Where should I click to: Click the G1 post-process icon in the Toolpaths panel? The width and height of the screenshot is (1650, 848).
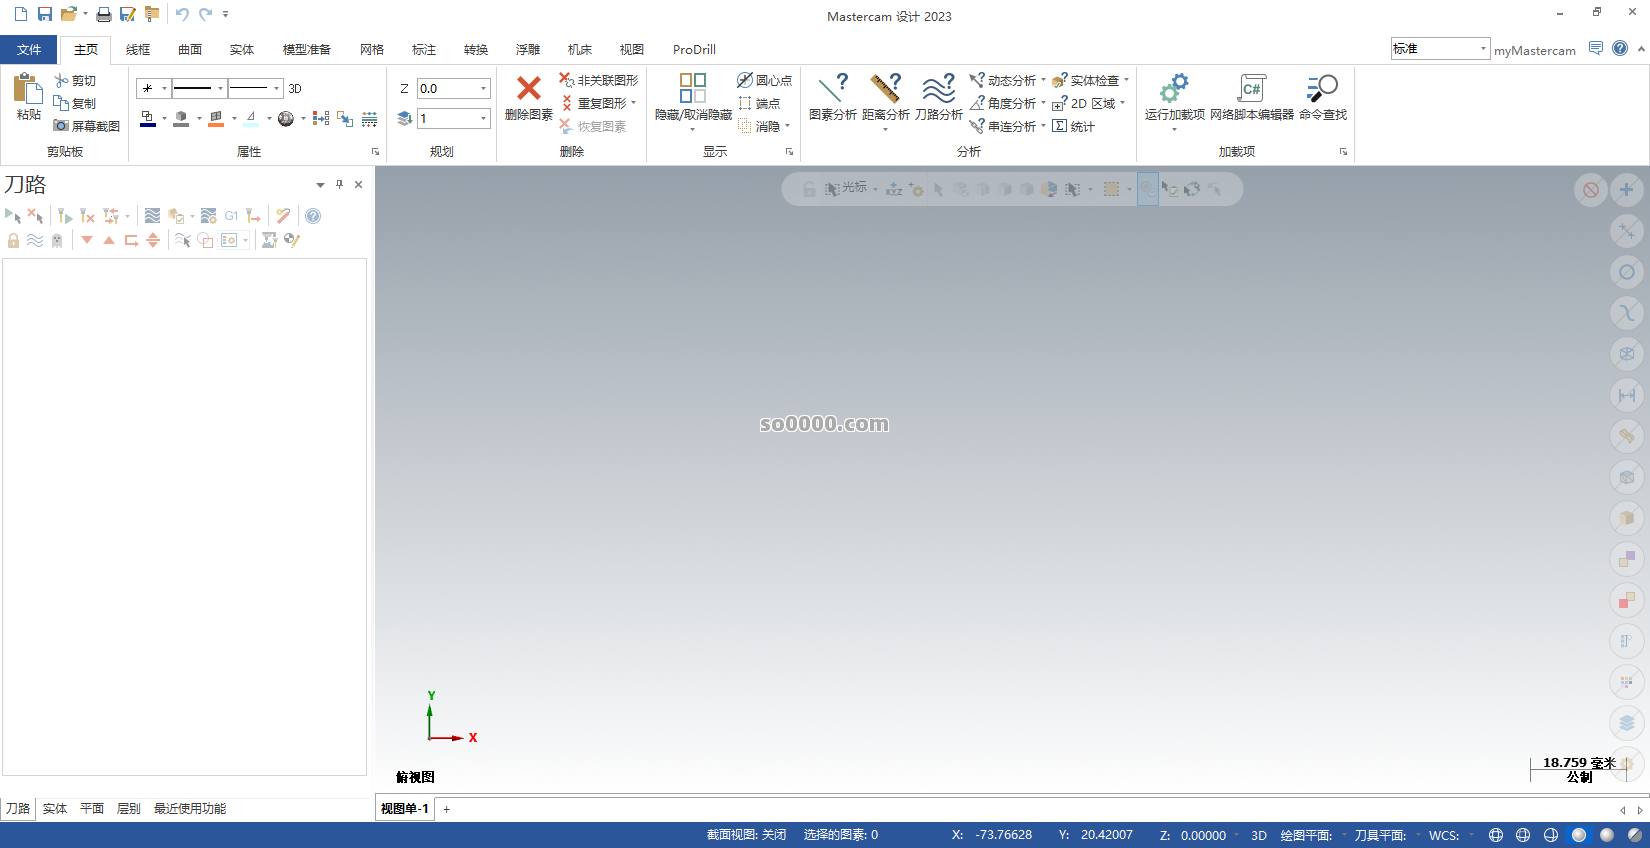pyautogui.click(x=231, y=216)
